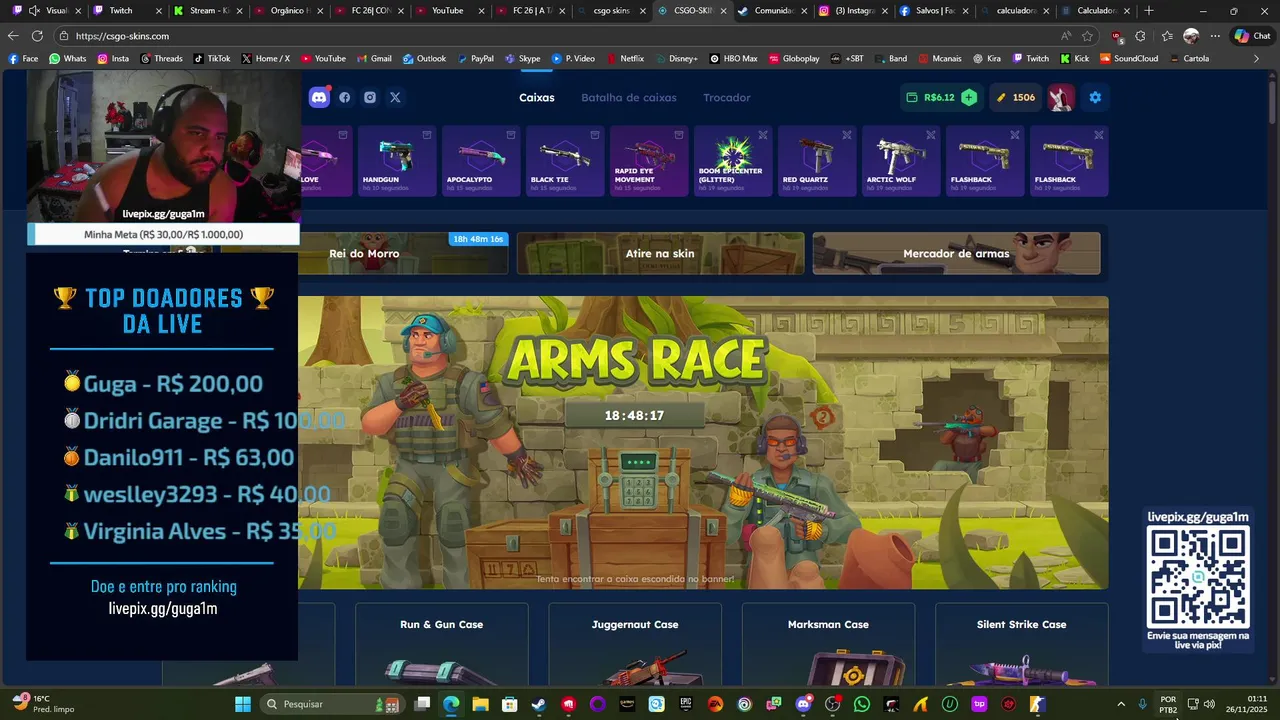Expand the bookmarks bar overflow chevron
This screenshot has width=1280, height=720.
[x=1257, y=59]
